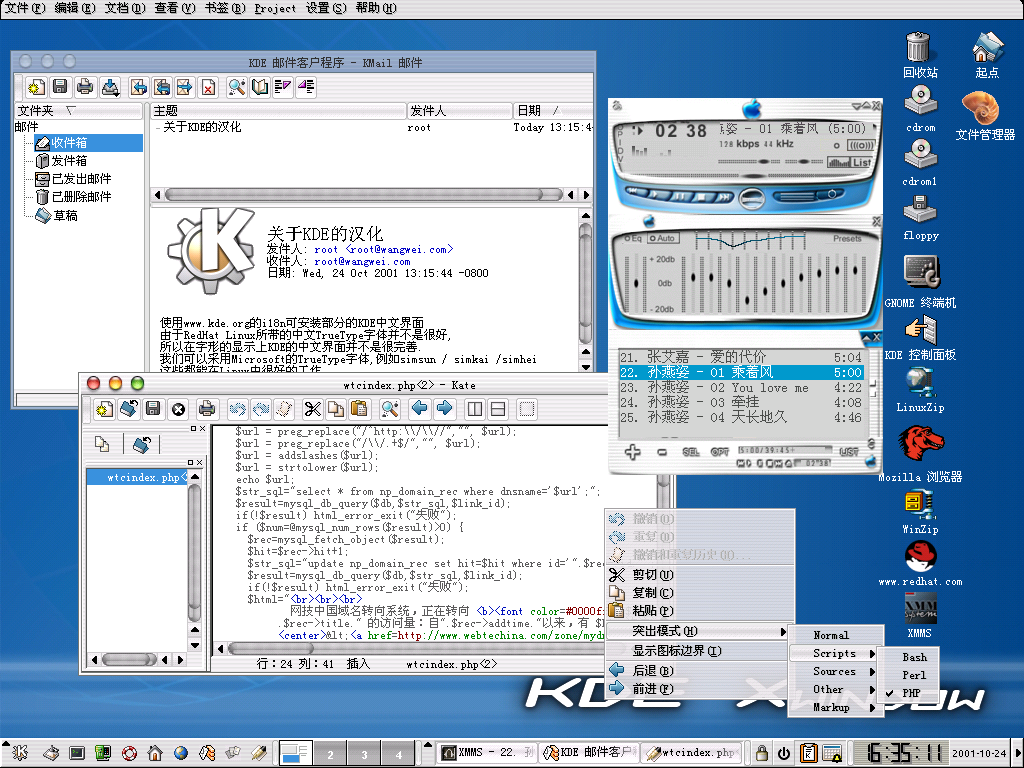The width and height of the screenshot is (1024, 768).
Task: Open KMail address book toolbar icon
Action: pyautogui.click(x=260, y=87)
